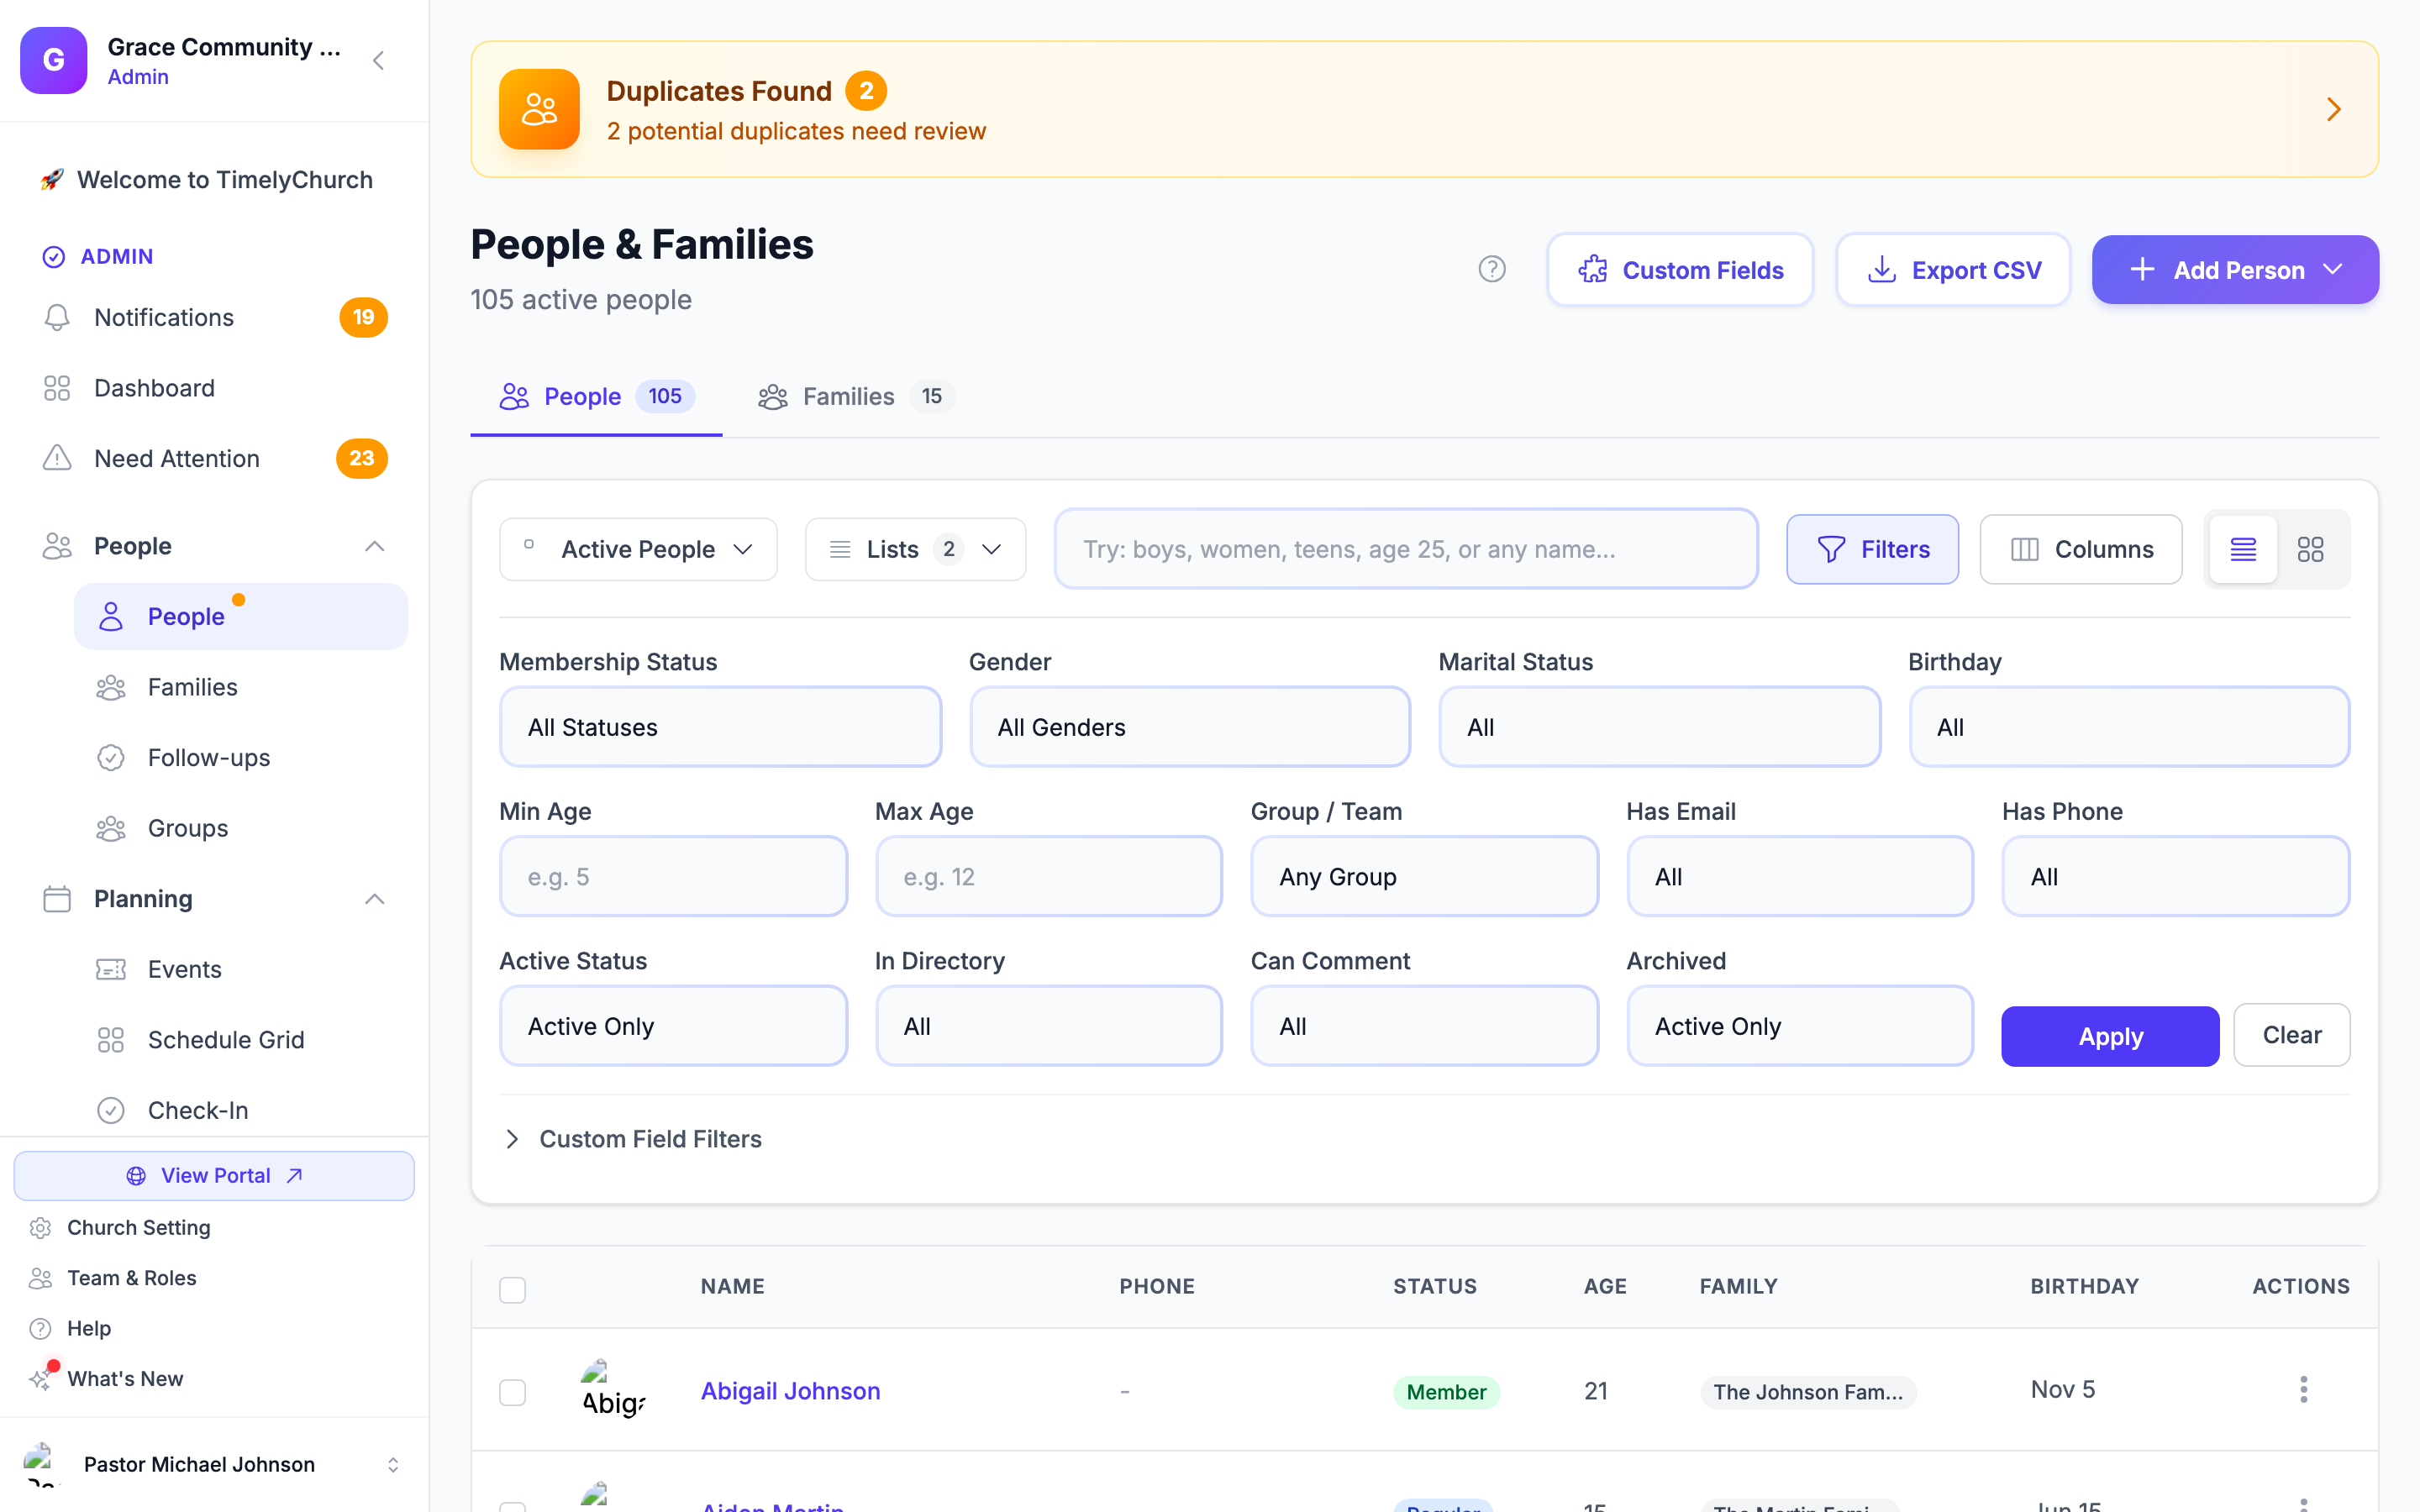Open Groups in the sidebar menu
Screen dimensions: 2420x1512
[x=241, y=828]
